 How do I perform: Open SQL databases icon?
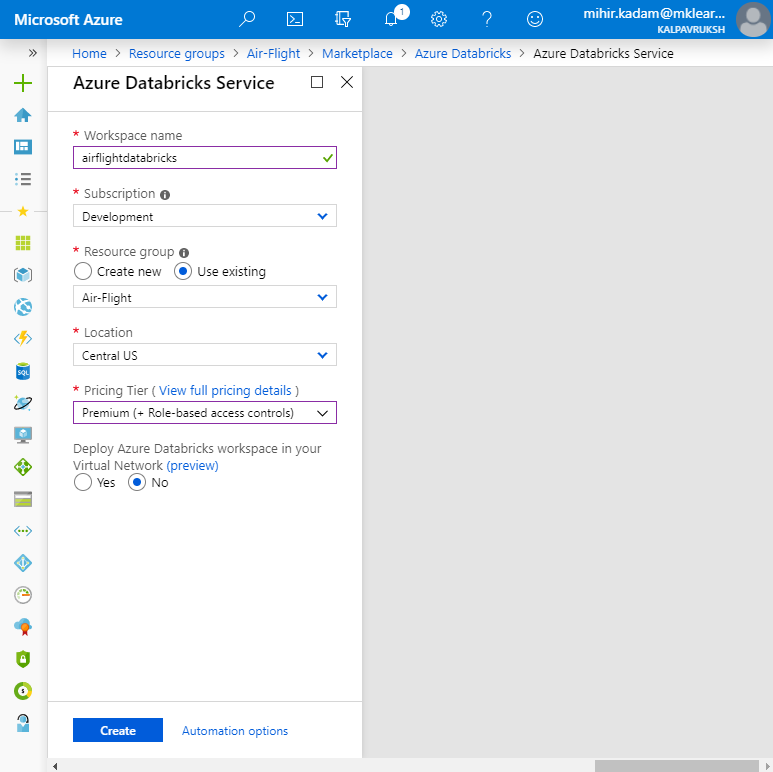point(23,371)
